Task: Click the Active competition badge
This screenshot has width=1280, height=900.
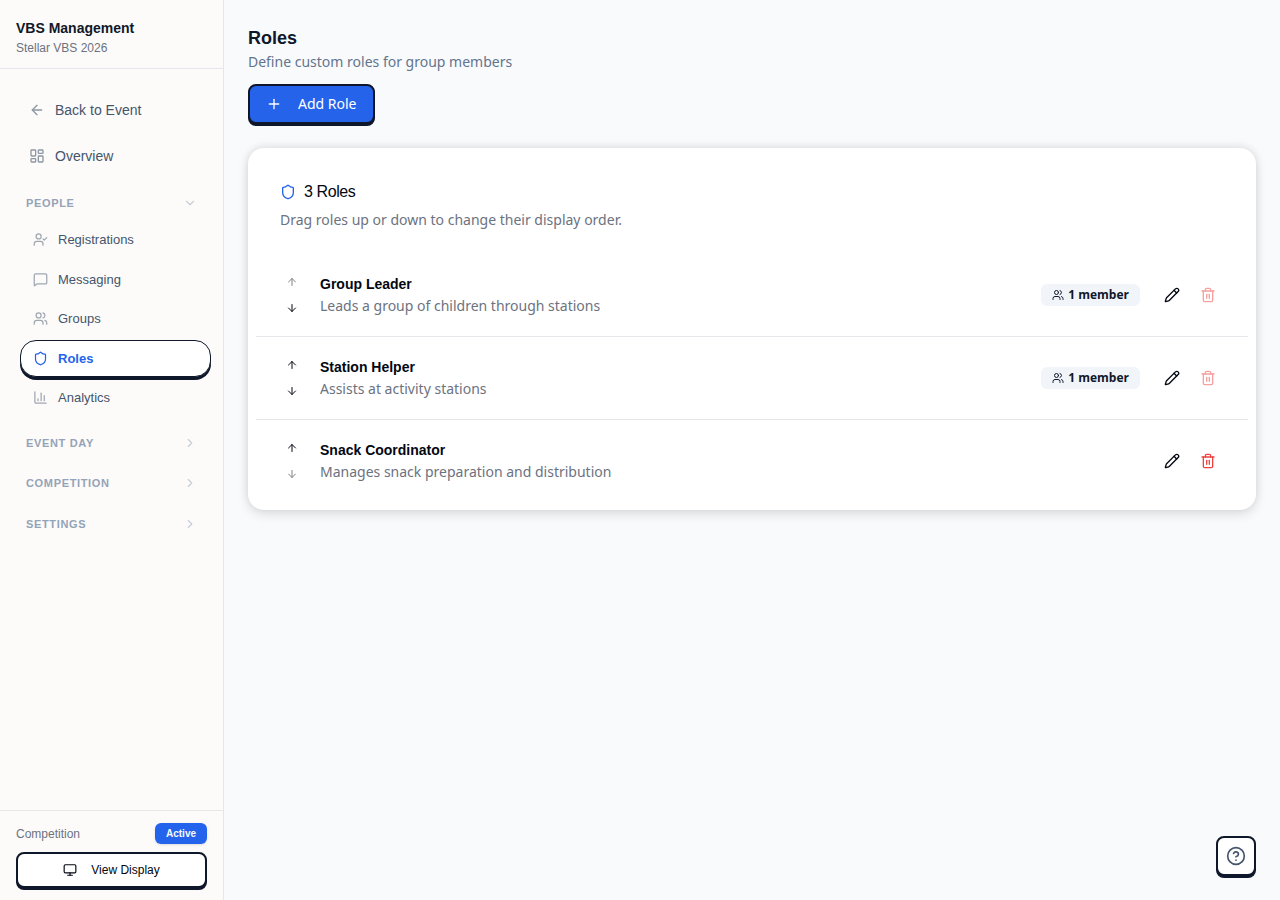Action: point(180,833)
